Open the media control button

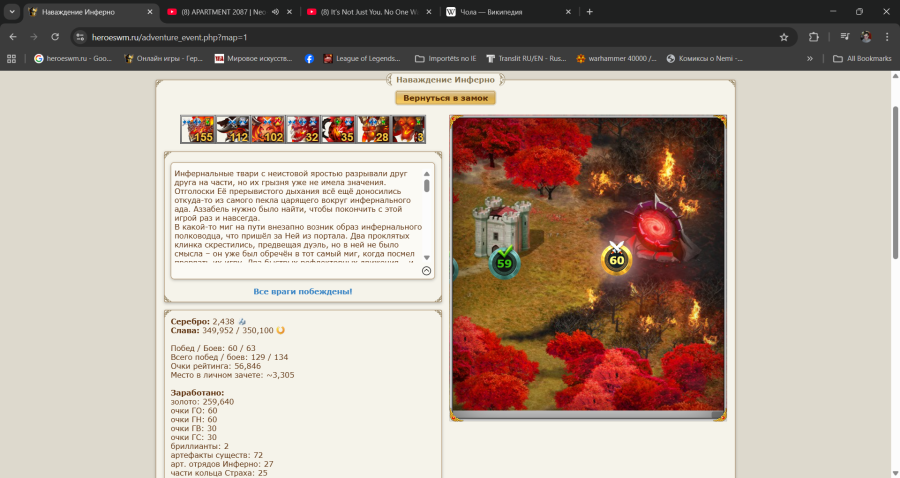844,37
